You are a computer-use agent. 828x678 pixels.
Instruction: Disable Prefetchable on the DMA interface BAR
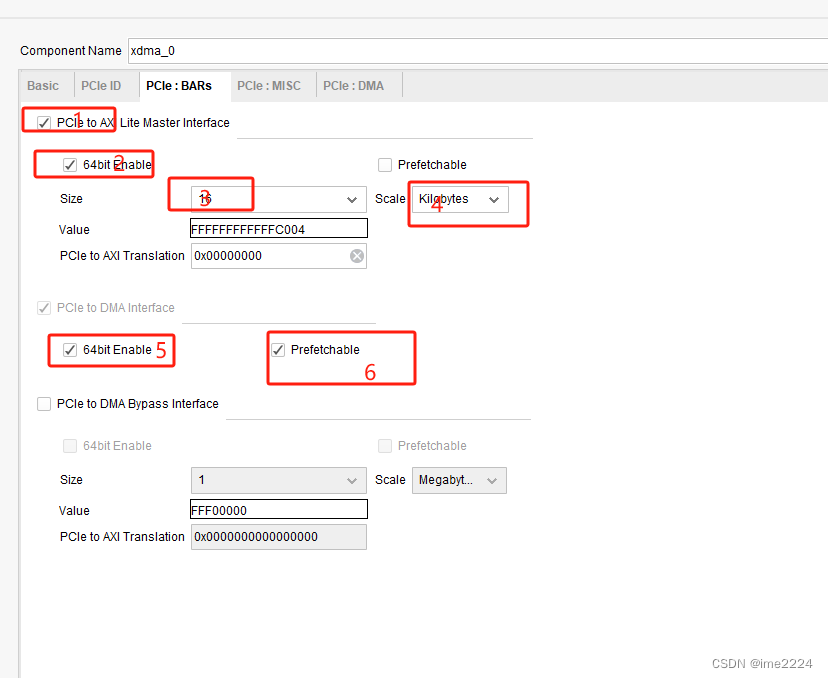click(277, 349)
